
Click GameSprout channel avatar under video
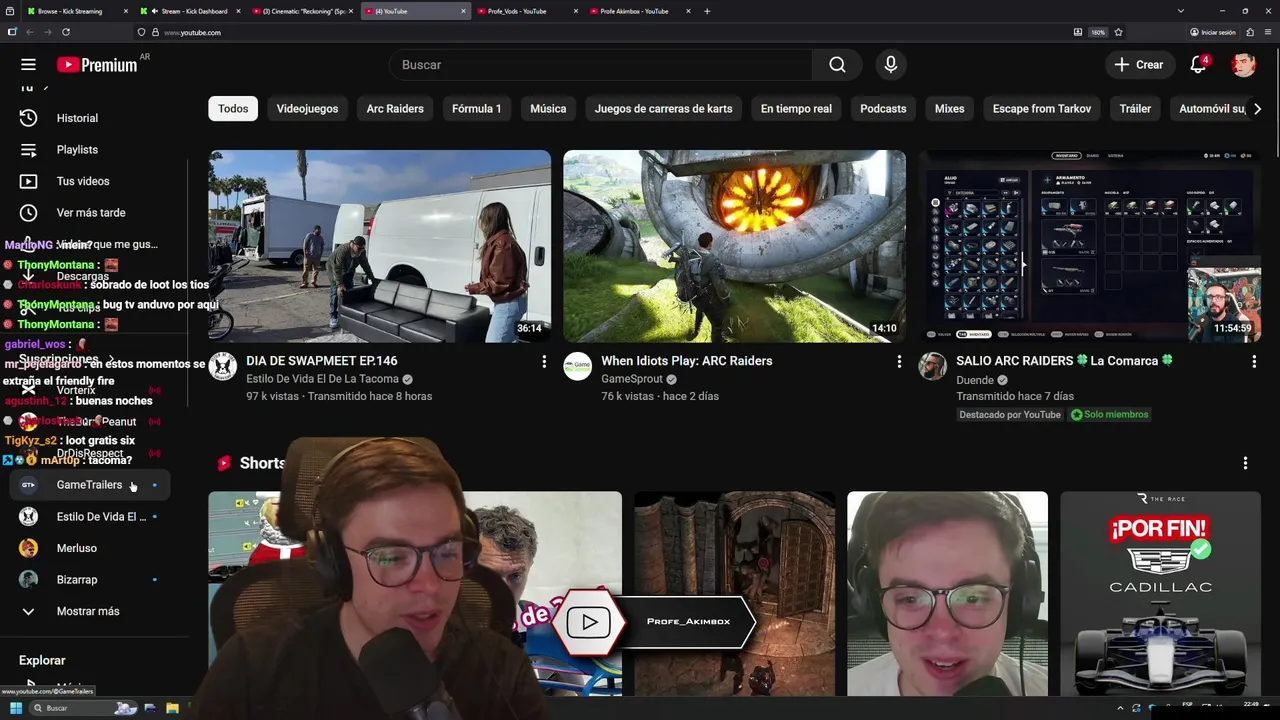pos(577,367)
